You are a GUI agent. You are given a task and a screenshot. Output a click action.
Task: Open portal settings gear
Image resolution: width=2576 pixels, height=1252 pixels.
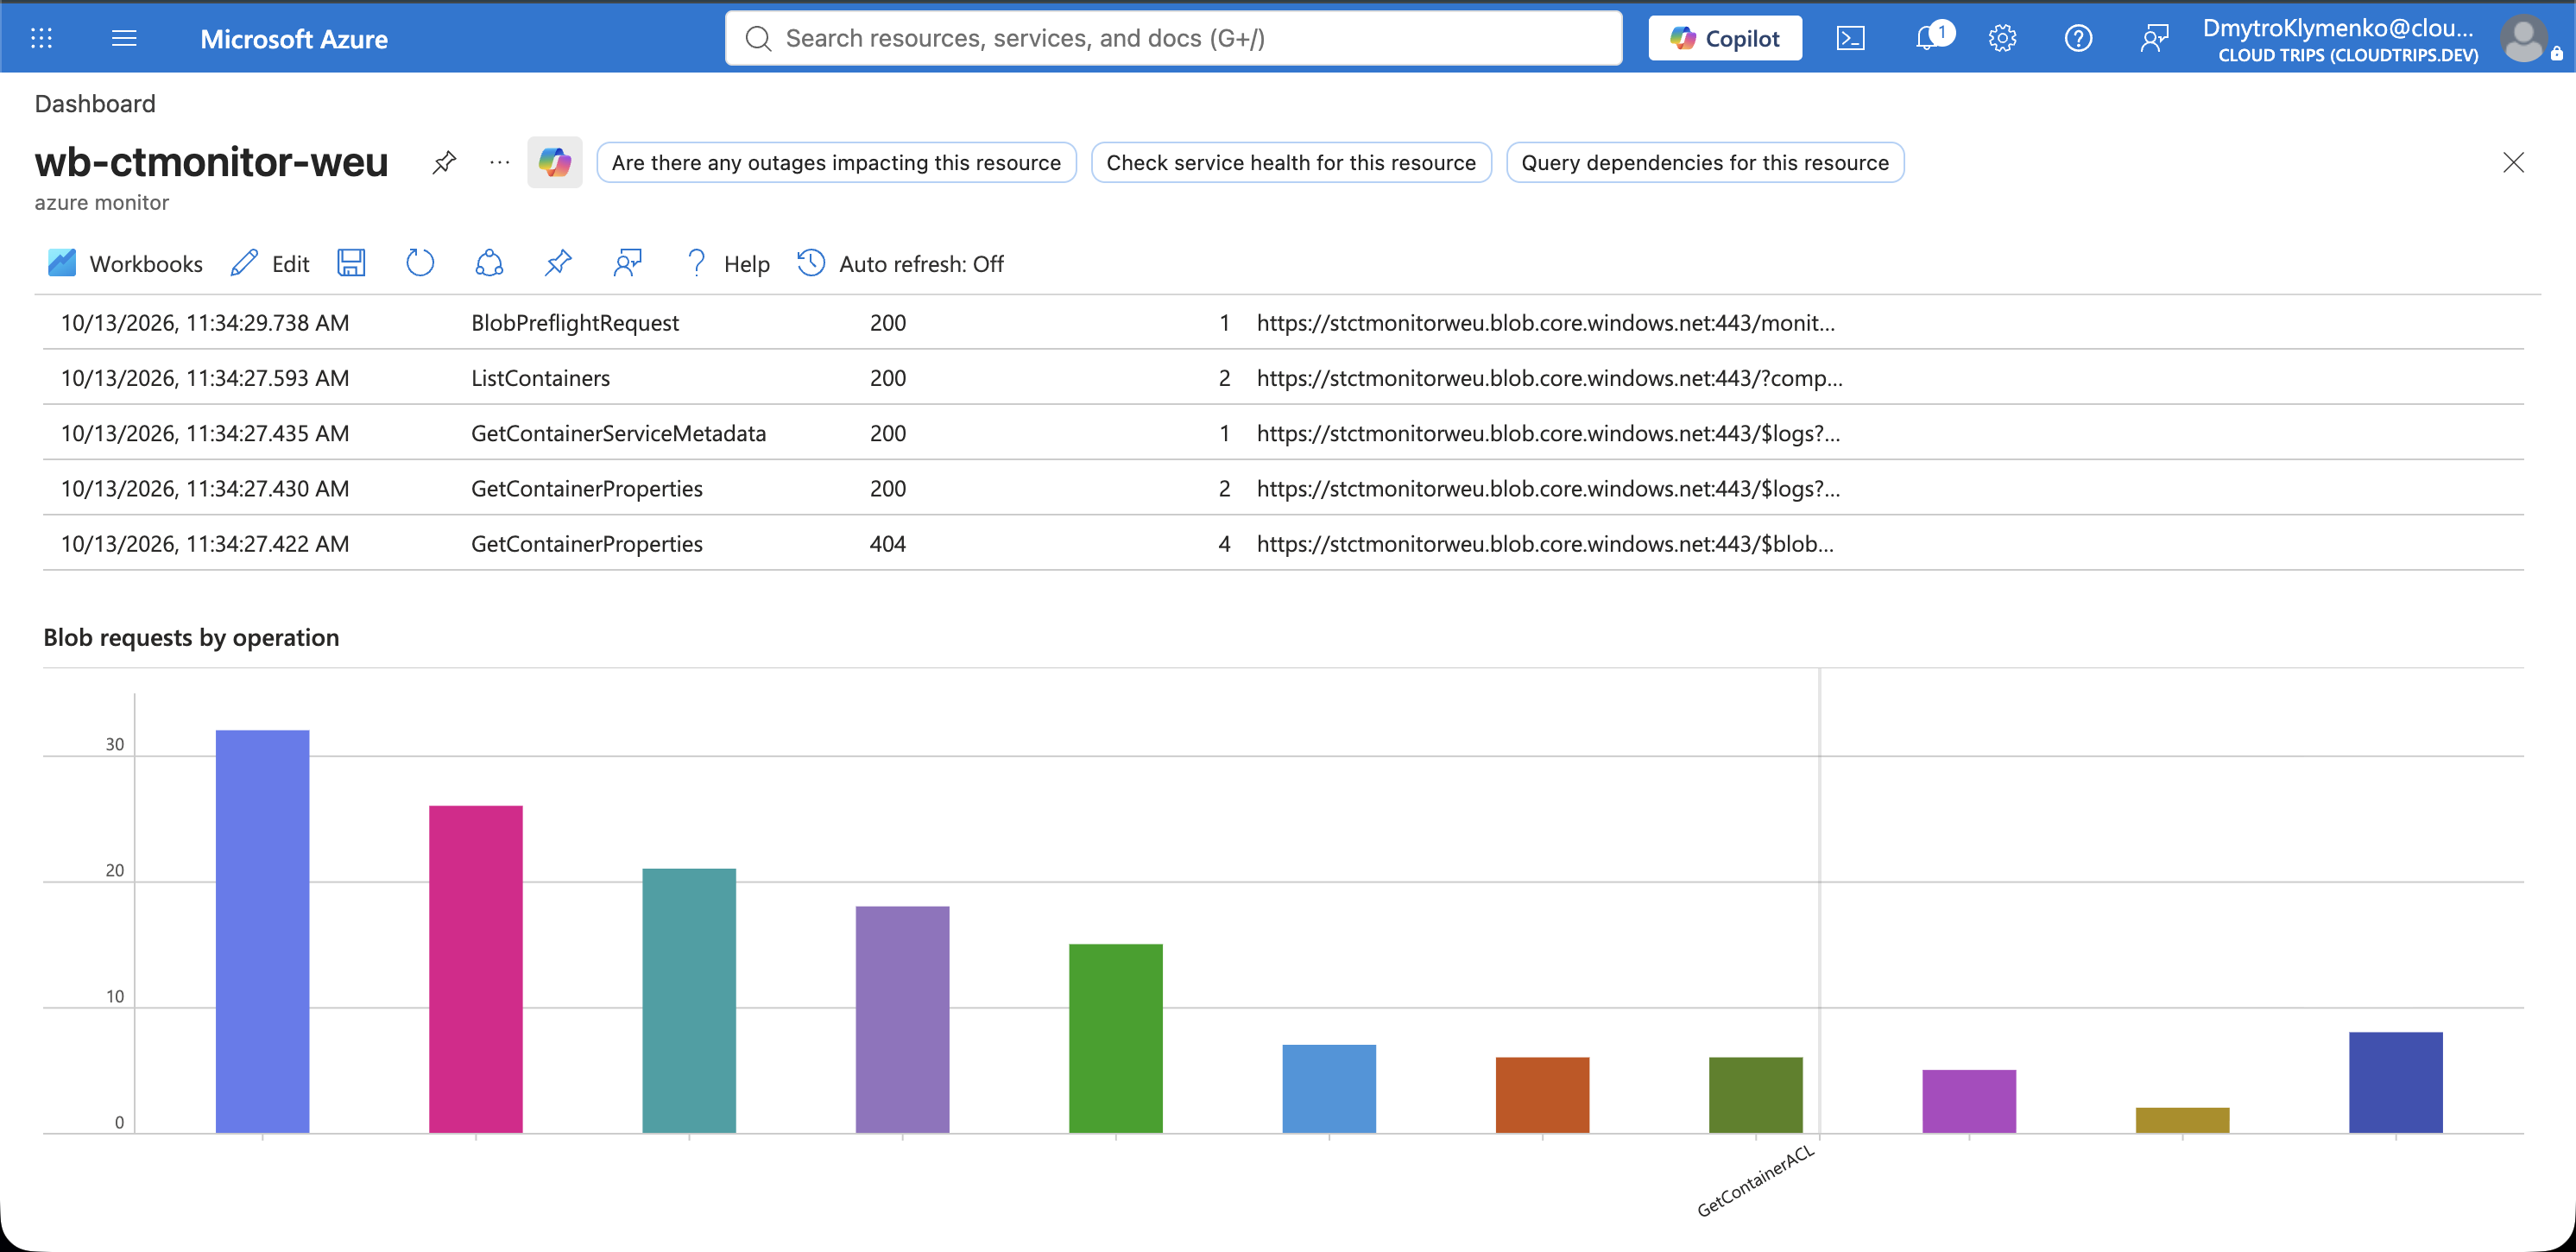point(2002,38)
